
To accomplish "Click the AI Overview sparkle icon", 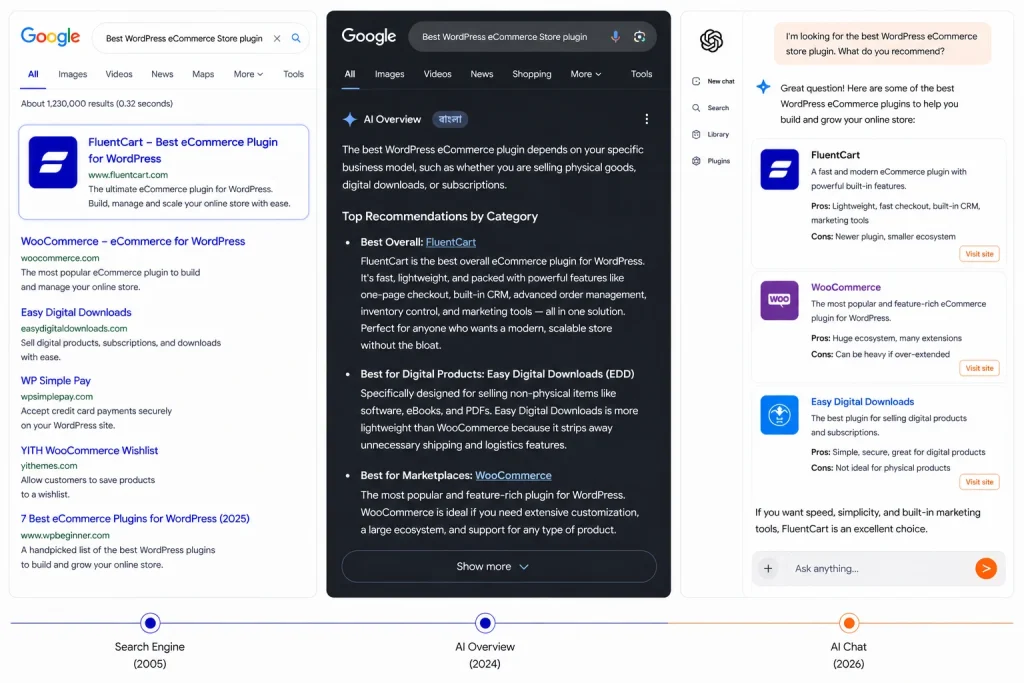I will pos(349,119).
